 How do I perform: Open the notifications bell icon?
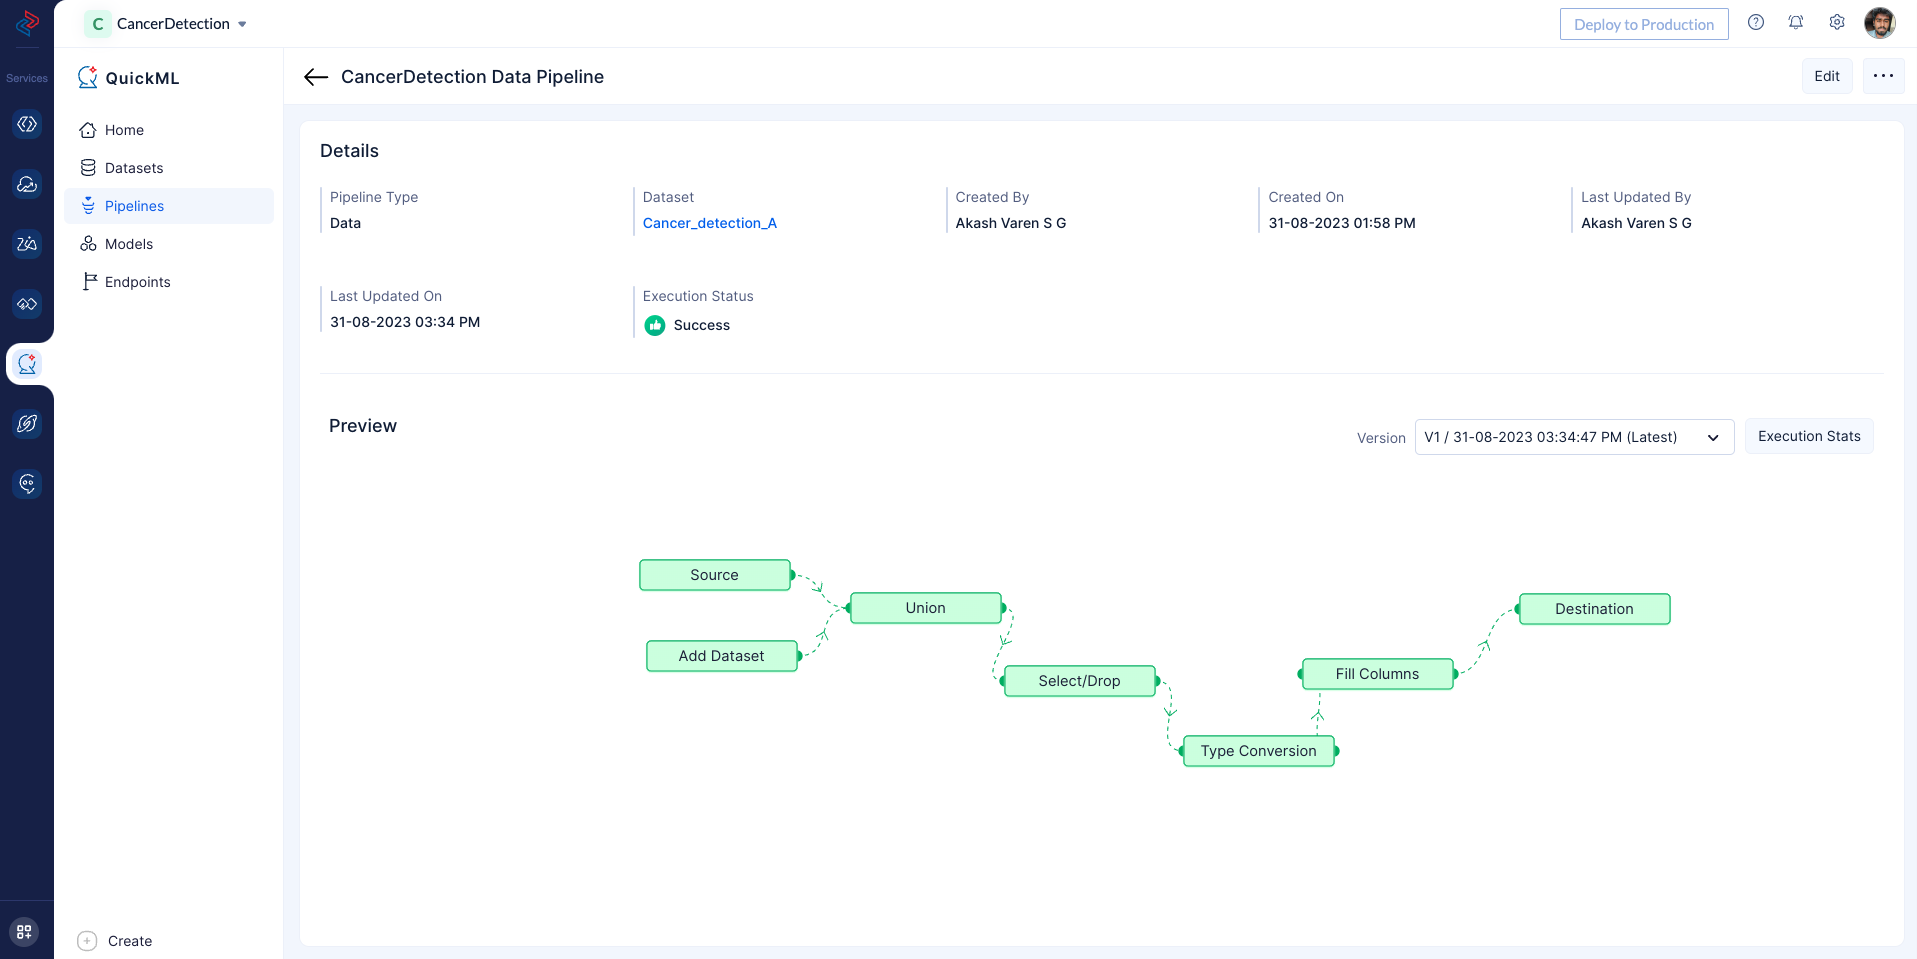(1795, 23)
